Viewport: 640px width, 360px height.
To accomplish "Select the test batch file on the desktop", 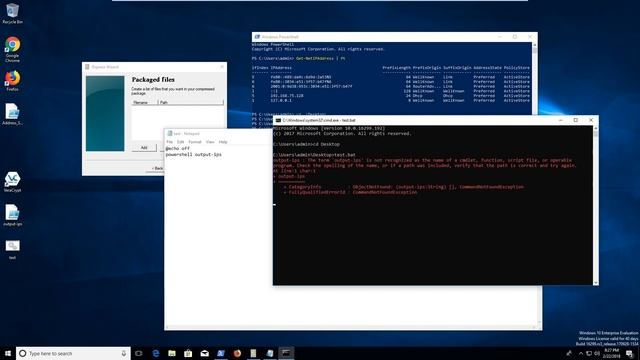I will tap(12, 249).
